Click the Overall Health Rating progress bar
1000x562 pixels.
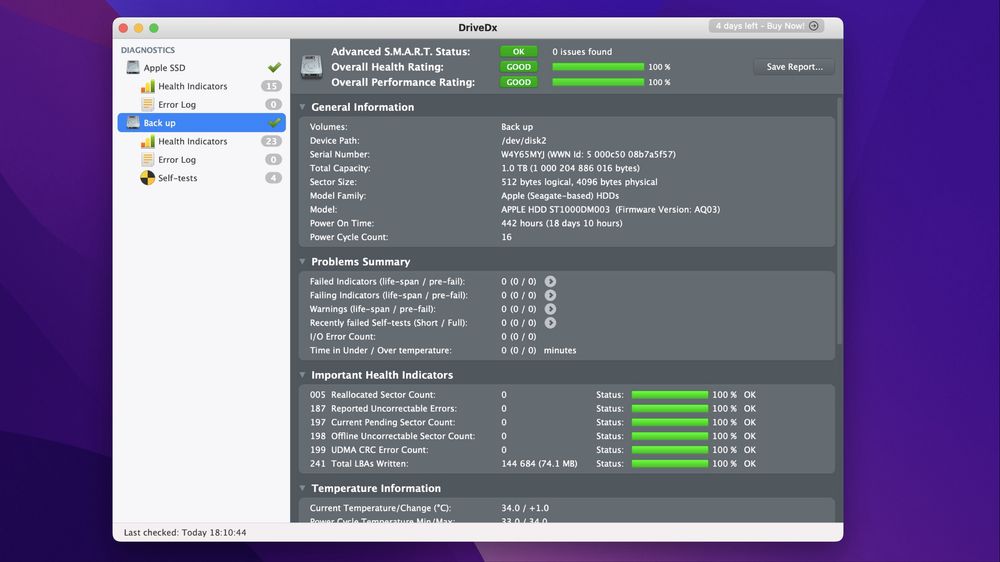coord(598,67)
